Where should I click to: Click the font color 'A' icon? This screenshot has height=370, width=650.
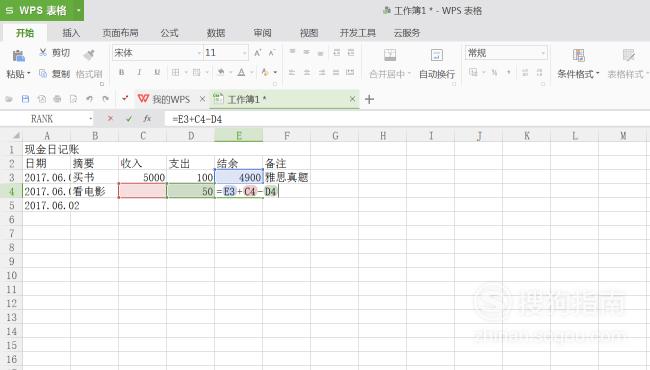point(241,72)
